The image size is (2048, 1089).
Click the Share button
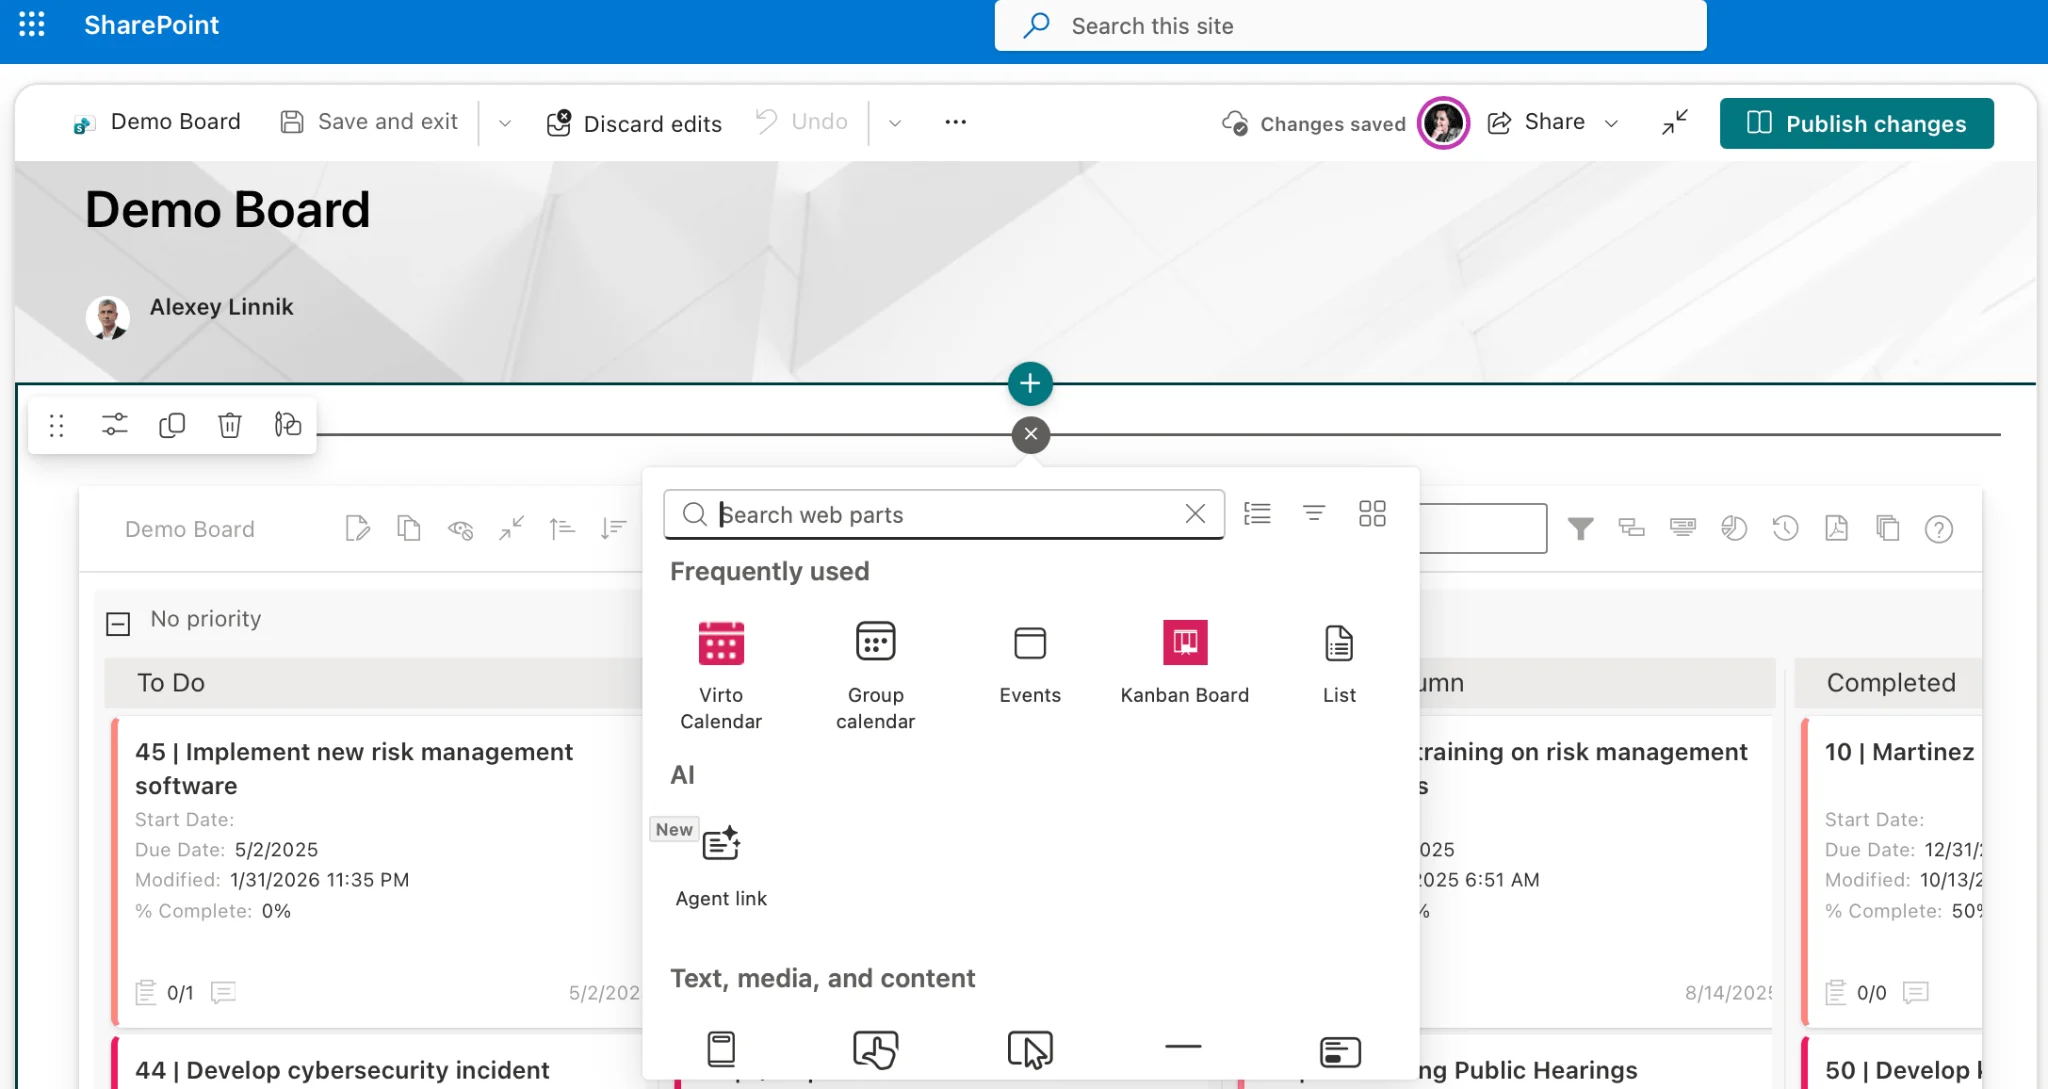click(x=1537, y=122)
